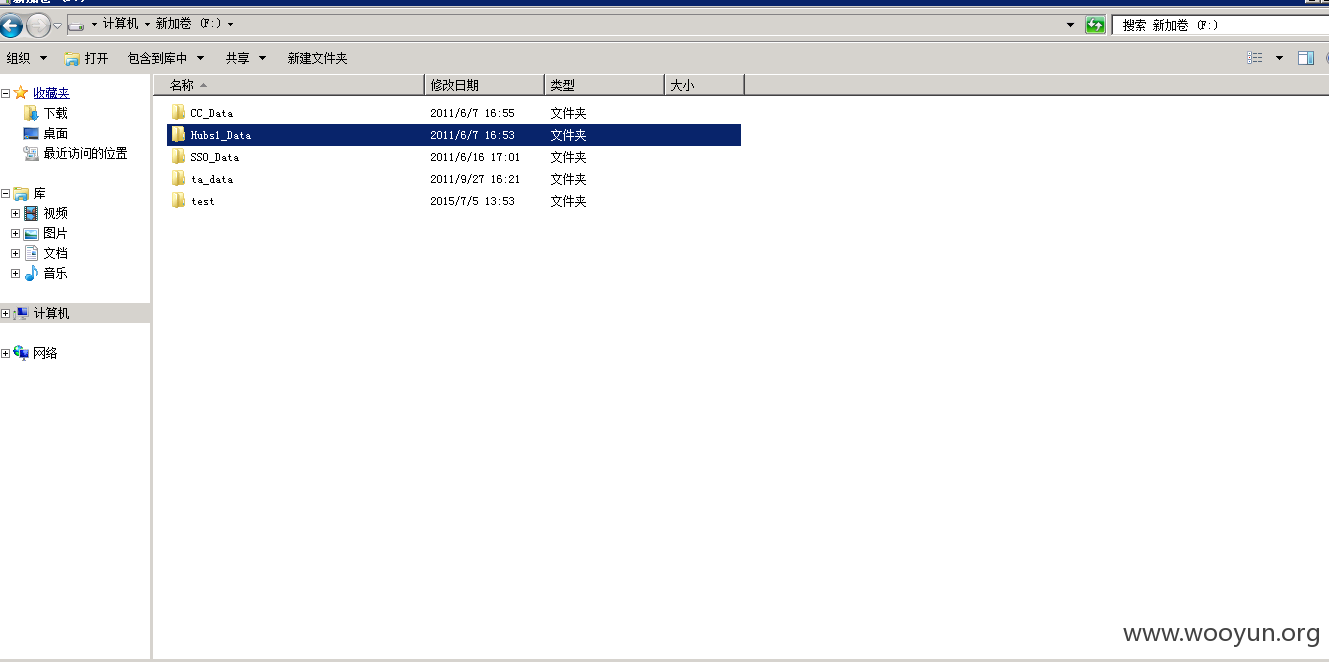This screenshot has height=662, width=1329.
Task: Click the 下载 folder icon
Action: pyautogui.click(x=31, y=113)
